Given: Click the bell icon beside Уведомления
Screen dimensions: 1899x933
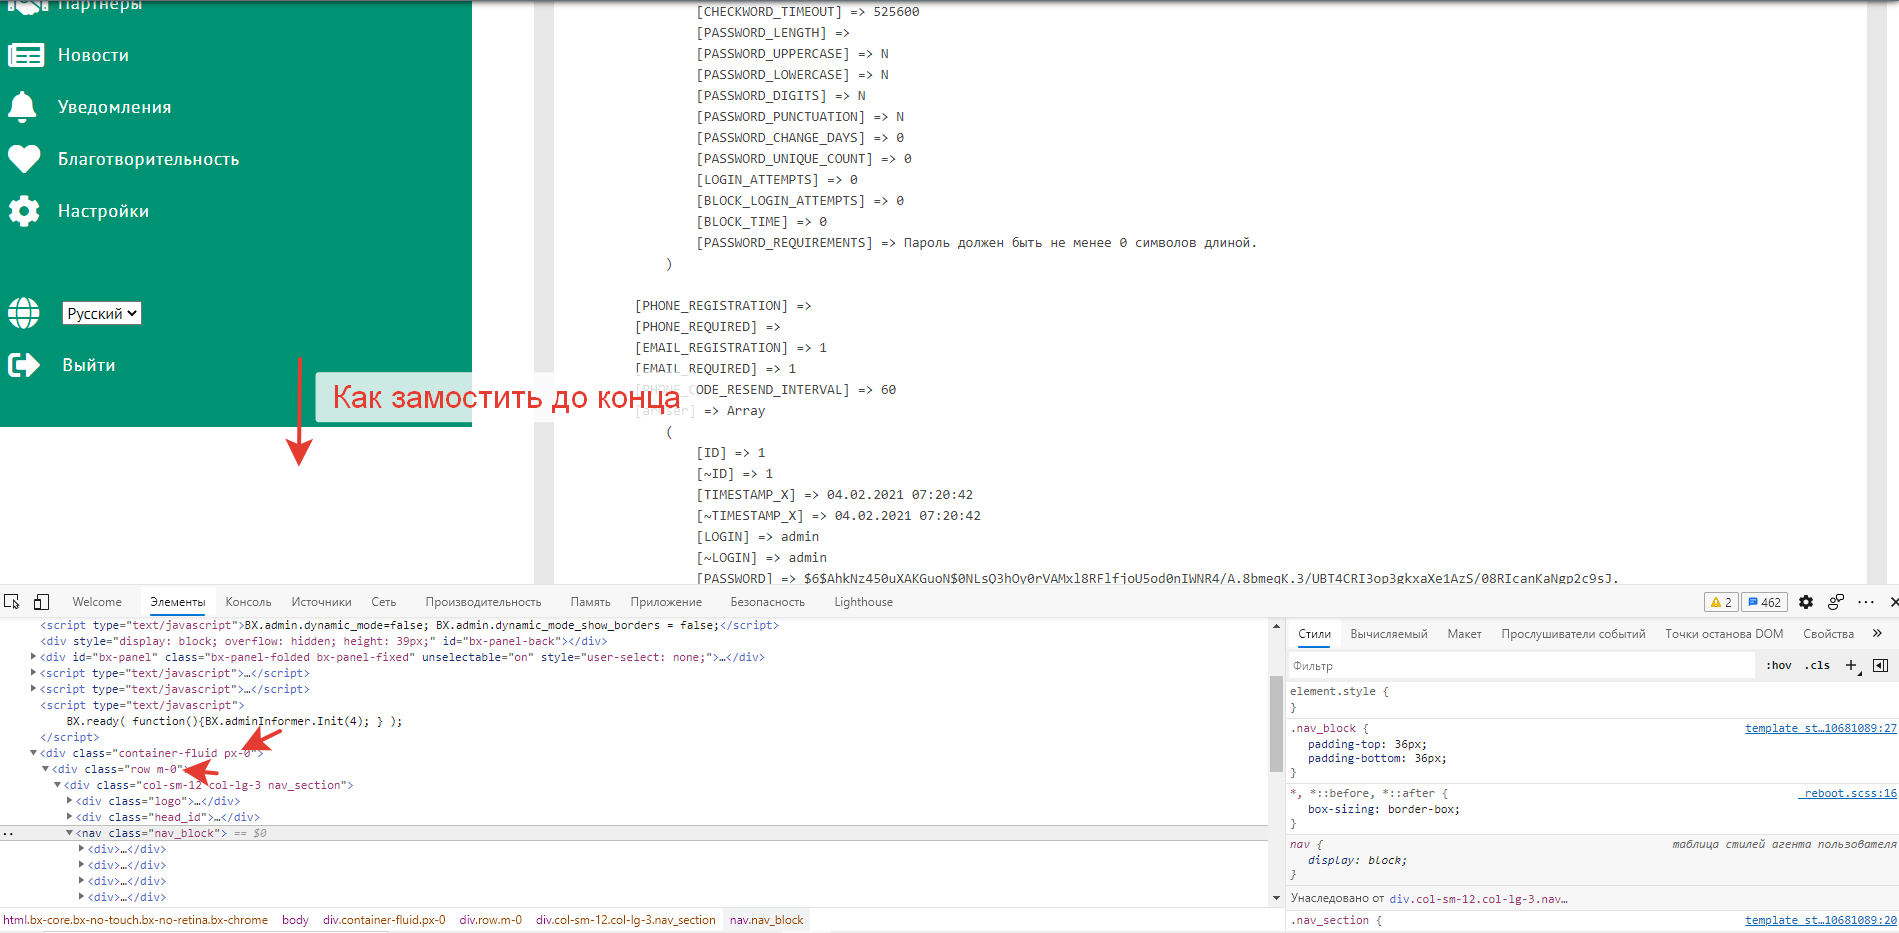Looking at the screenshot, I should [x=22, y=107].
